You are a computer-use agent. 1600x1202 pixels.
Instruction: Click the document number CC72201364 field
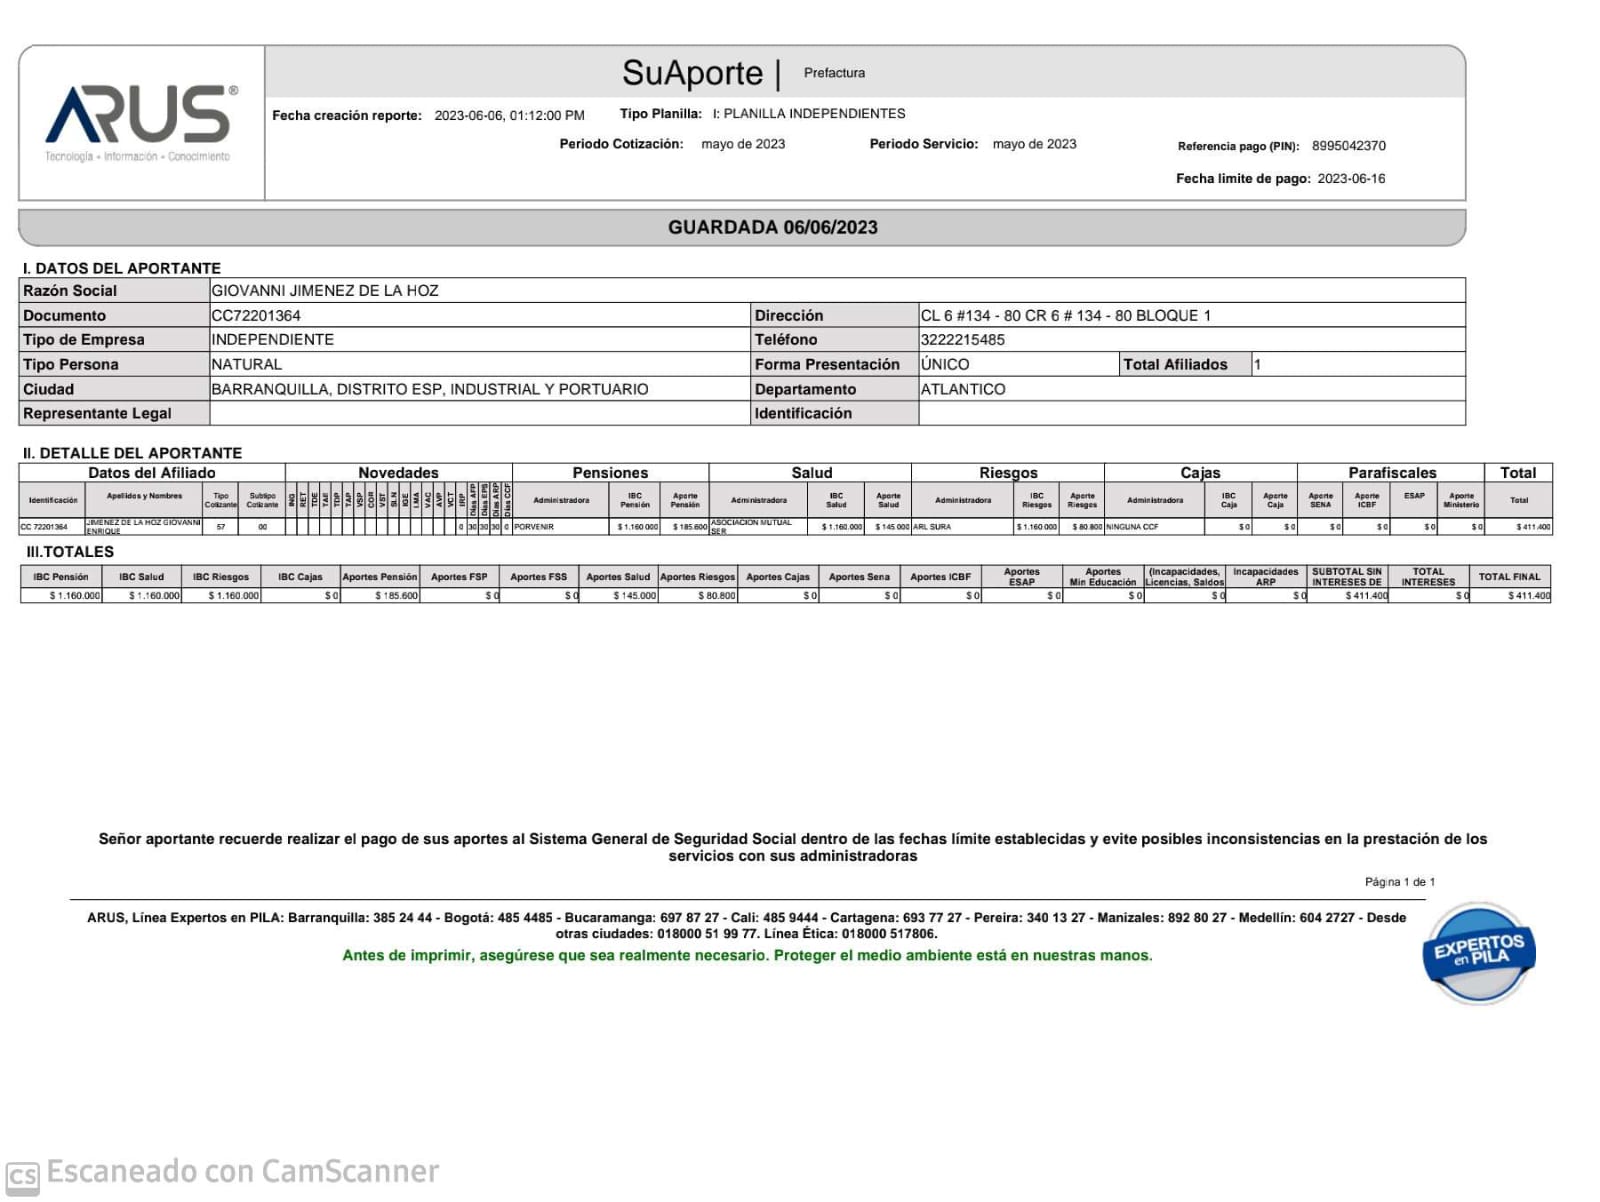pyautogui.click(x=256, y=316)
